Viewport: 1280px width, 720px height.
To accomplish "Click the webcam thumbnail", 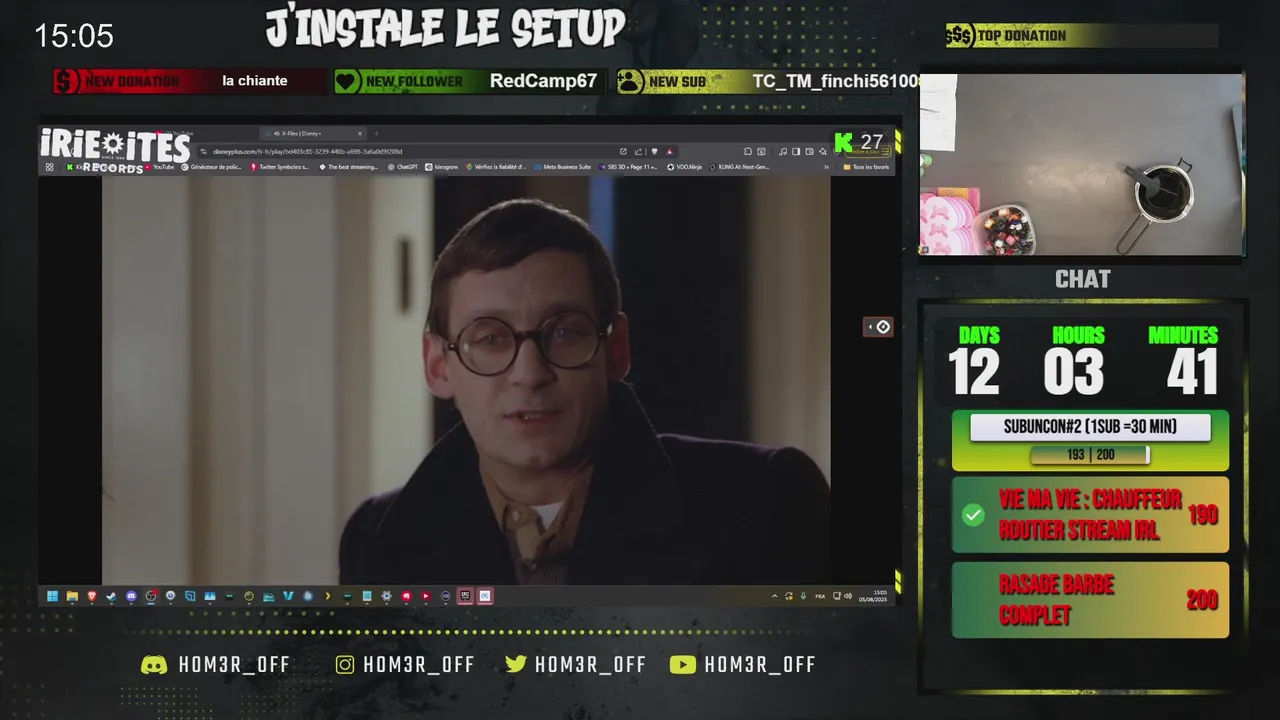I will pyautogui.click(x=1082, y=165).
